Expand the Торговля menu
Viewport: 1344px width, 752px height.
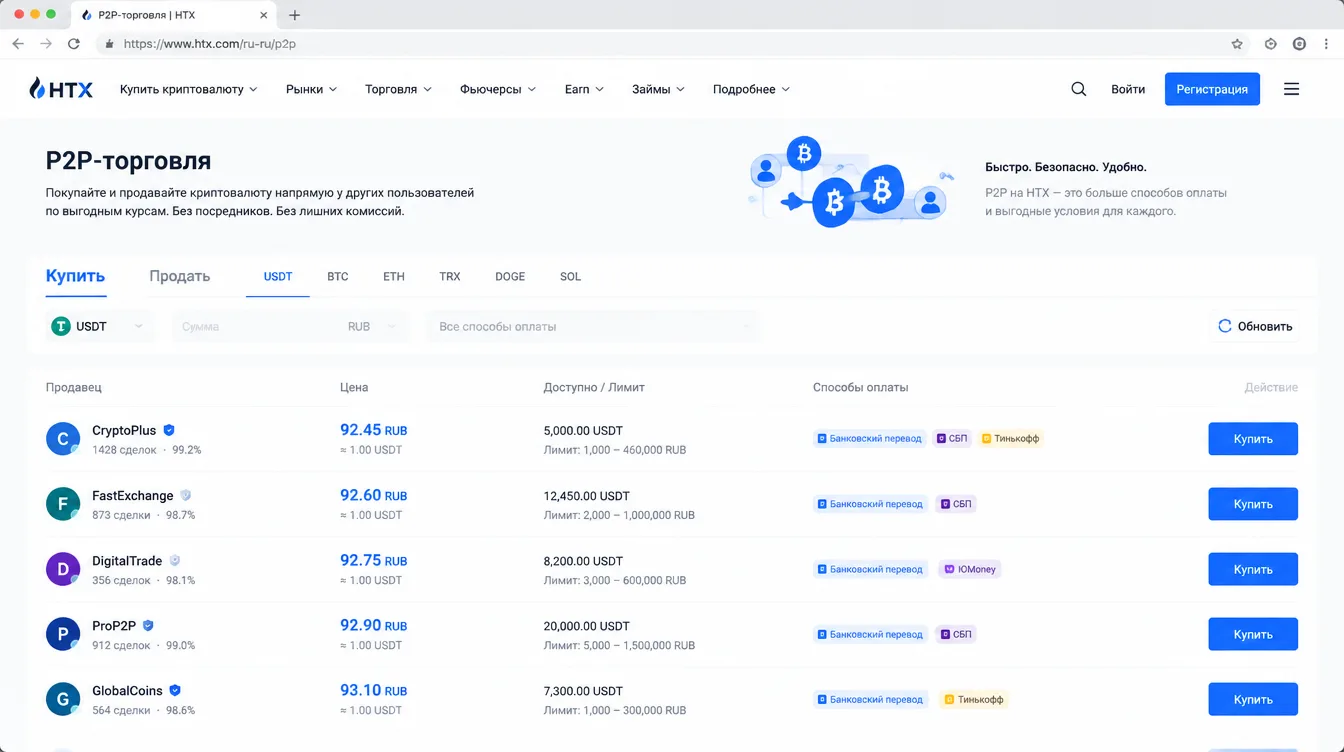[398, 89]
